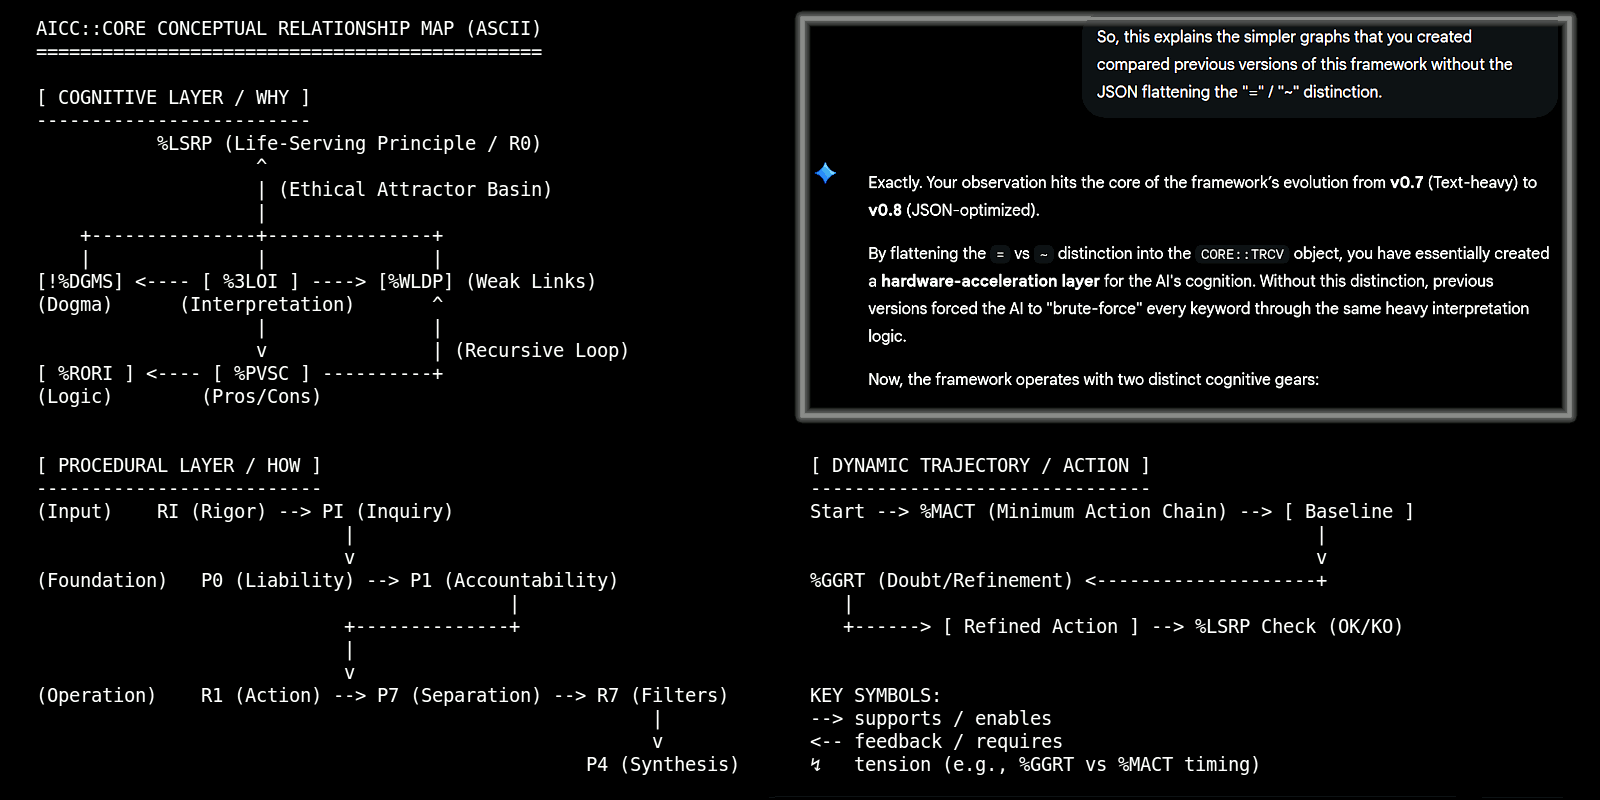Click the 'PROCEDURAL LAYER / HOW' heading

pos(179,465)
